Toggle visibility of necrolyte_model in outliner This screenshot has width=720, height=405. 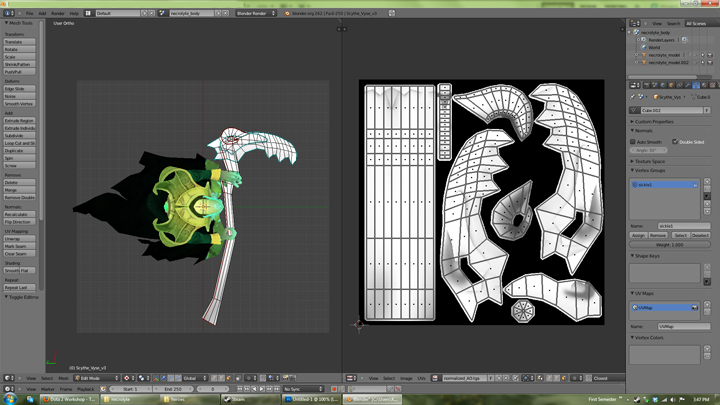[696, 55]
